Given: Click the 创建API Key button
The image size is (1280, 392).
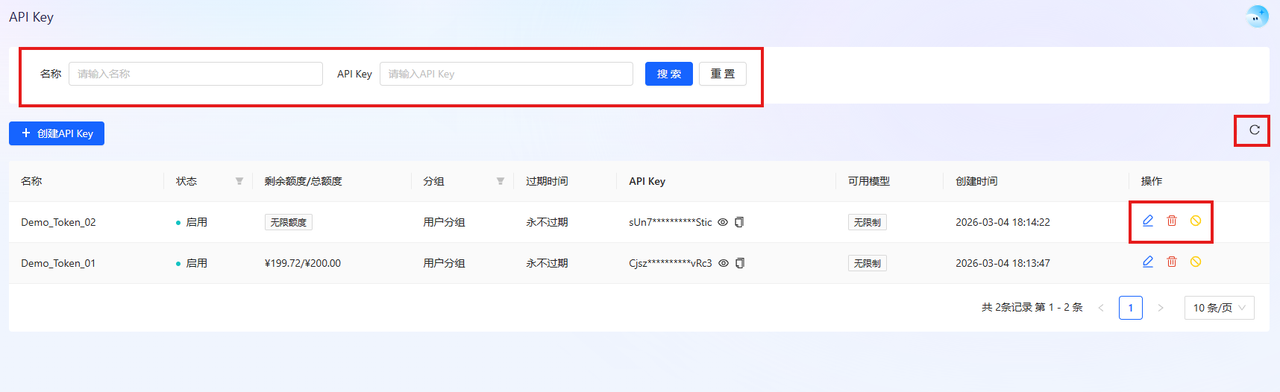Looking at the screenshot, I should point(57,133).
